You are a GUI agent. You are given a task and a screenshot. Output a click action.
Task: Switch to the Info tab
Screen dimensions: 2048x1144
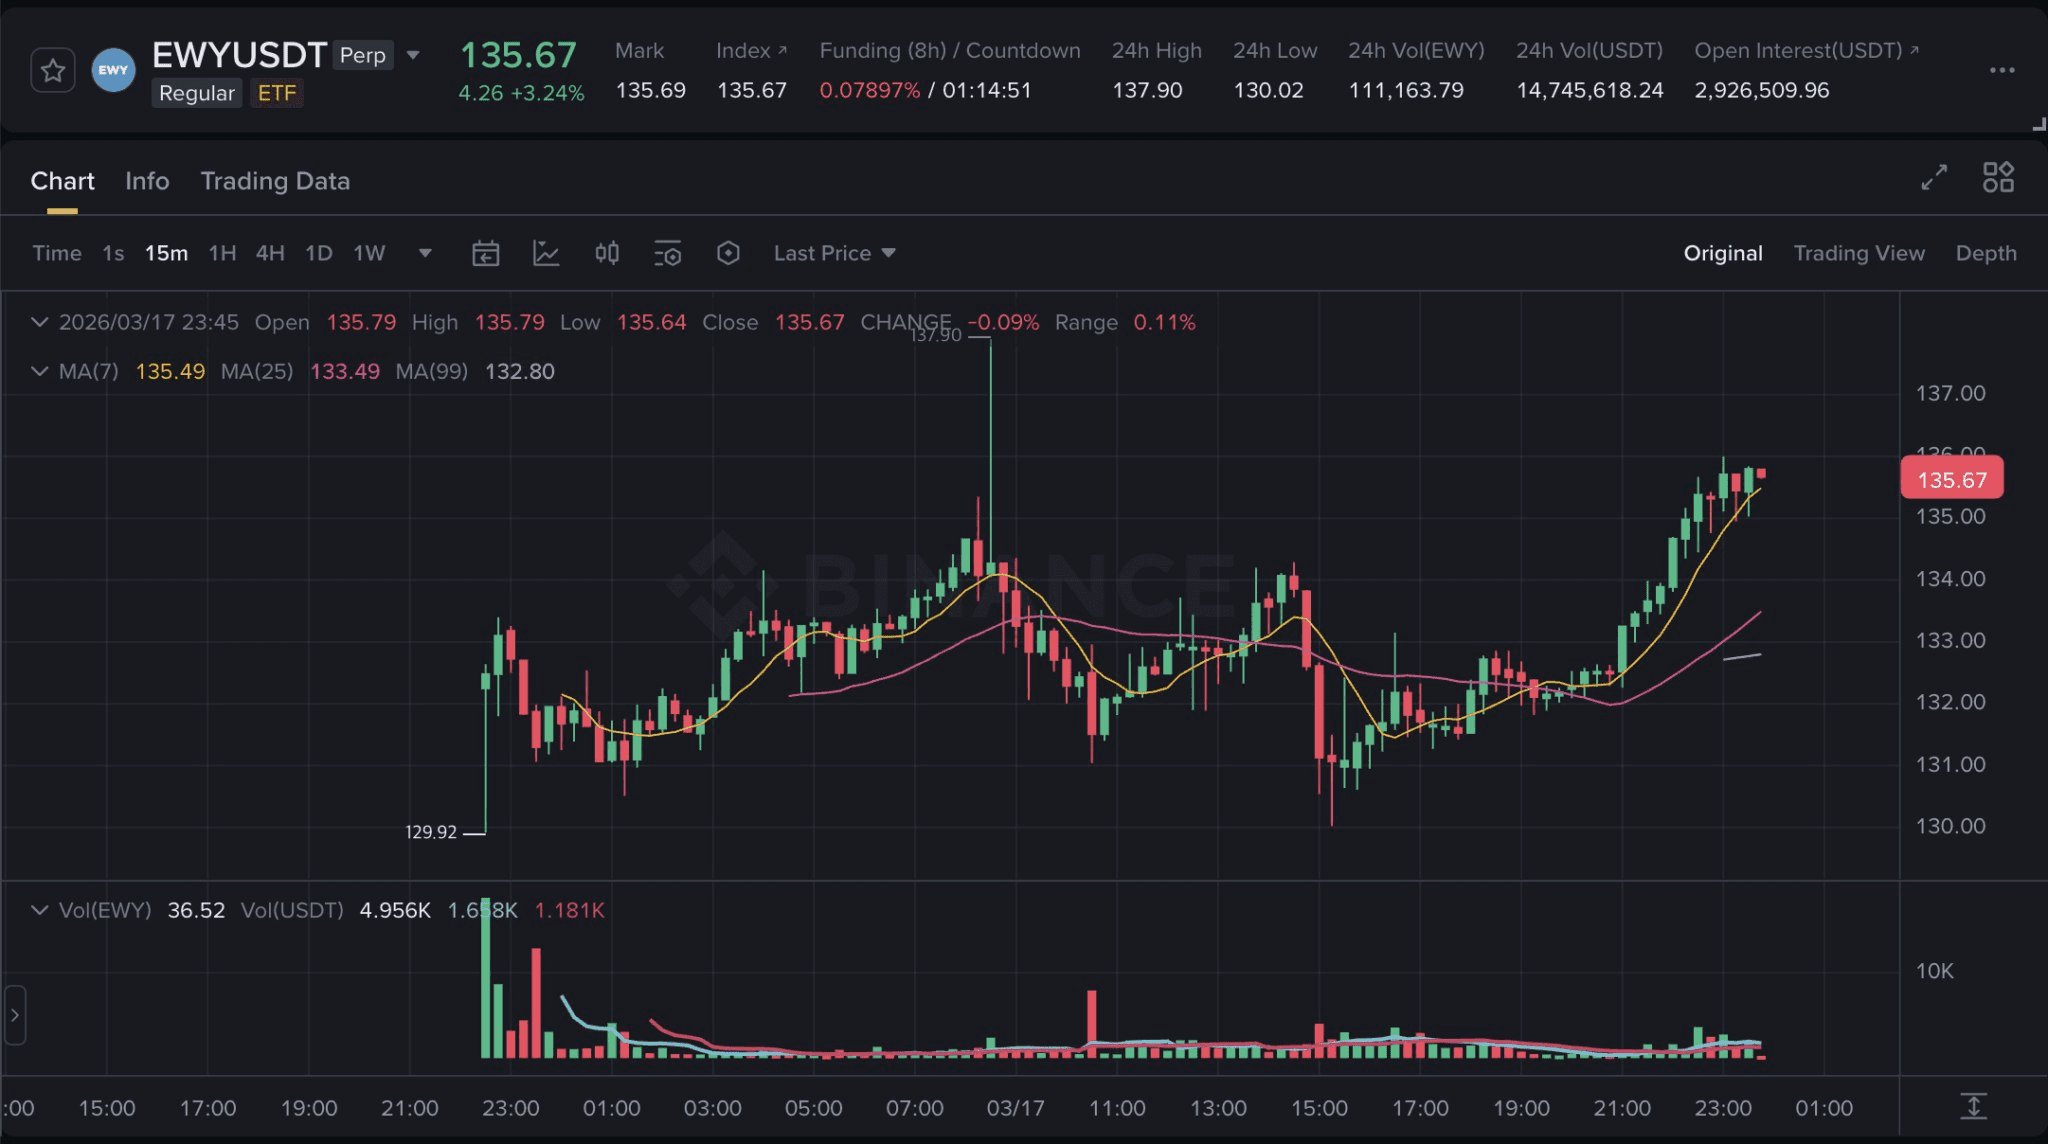[147, 181]
